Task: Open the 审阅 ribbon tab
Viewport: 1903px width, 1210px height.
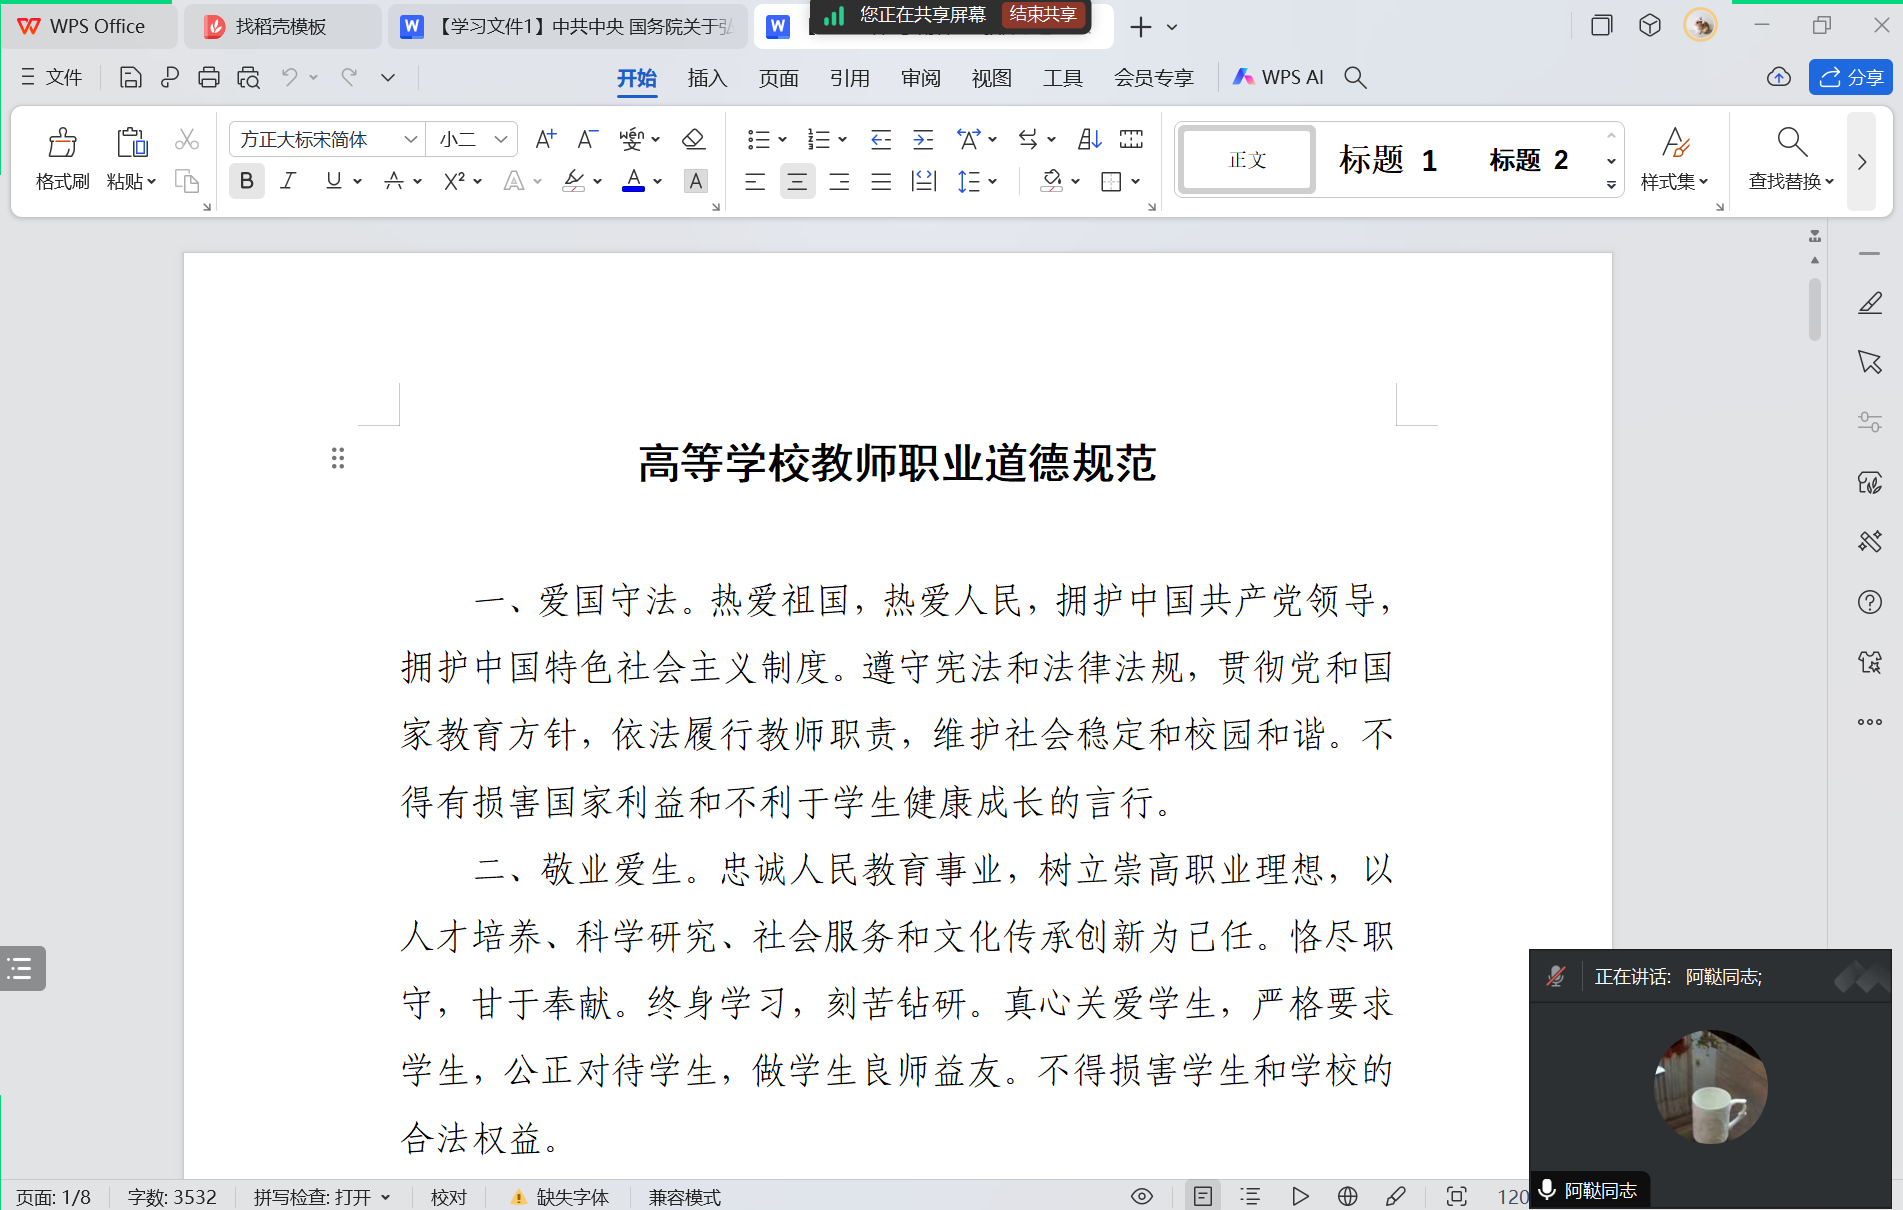Action: [920, 78]
